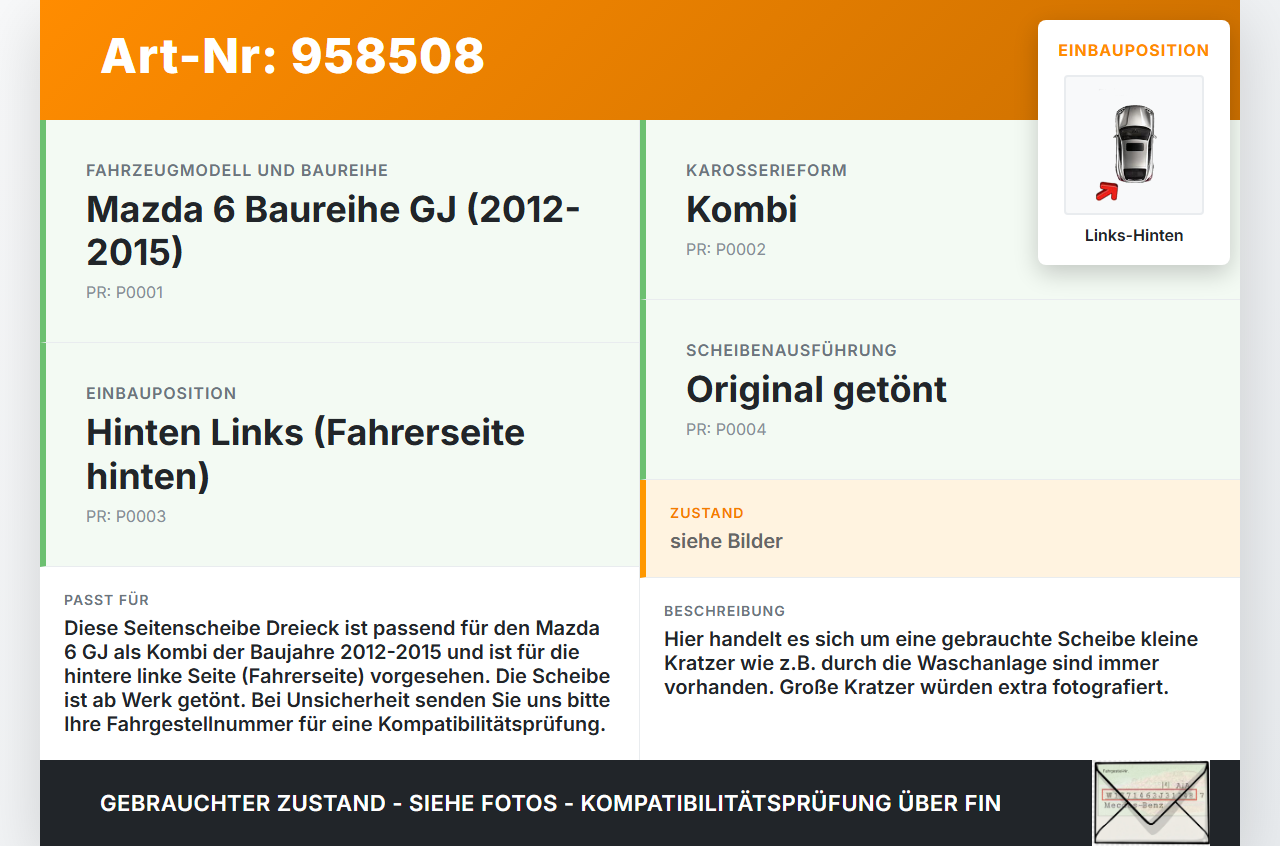Select the Links-Hinten label
Screen dimensions: 1280x846
coord(1133,235)
